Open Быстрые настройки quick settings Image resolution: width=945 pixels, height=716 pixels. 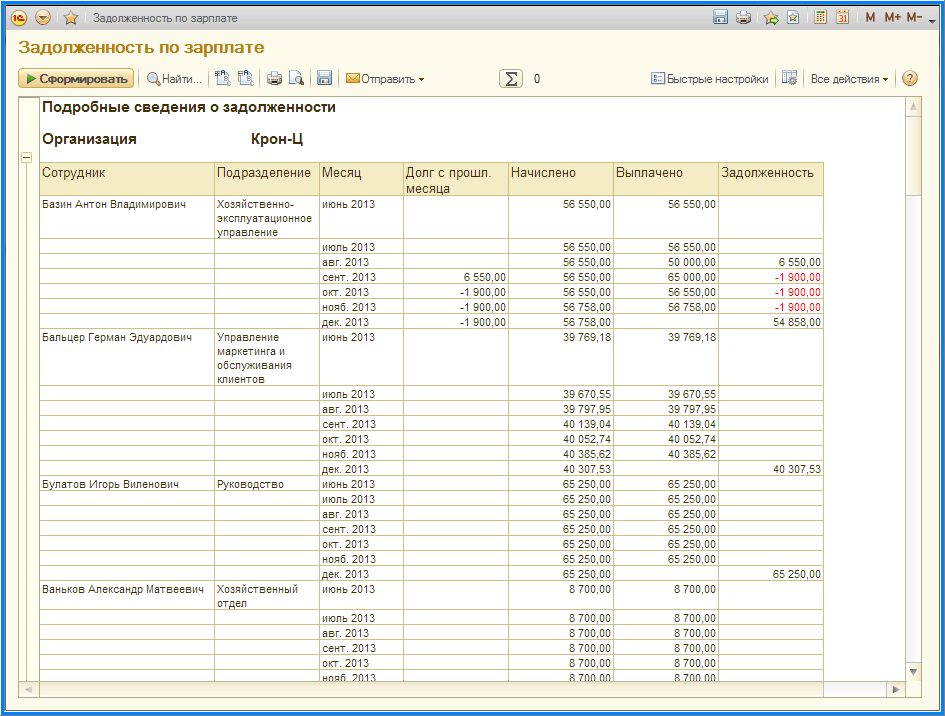(x=709, y=79)
